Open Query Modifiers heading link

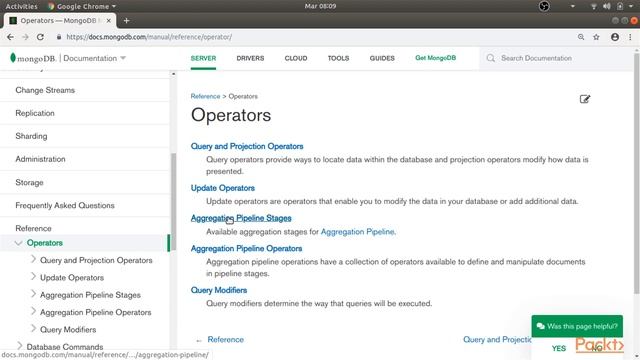click(219, 290)
